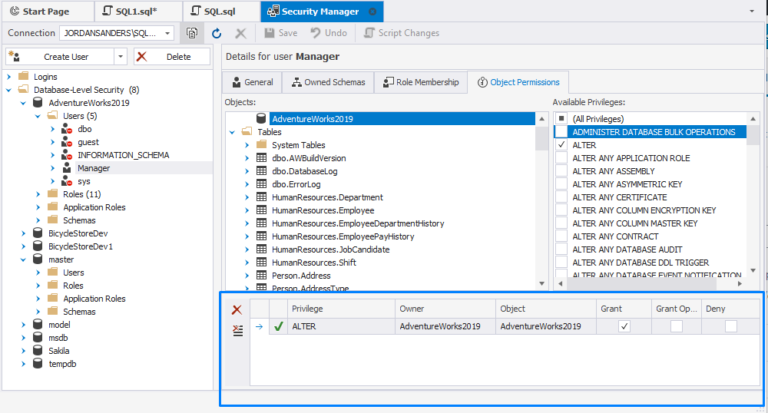
Task: Click the Roles (11) folder icon
Action: coord(52,194)
